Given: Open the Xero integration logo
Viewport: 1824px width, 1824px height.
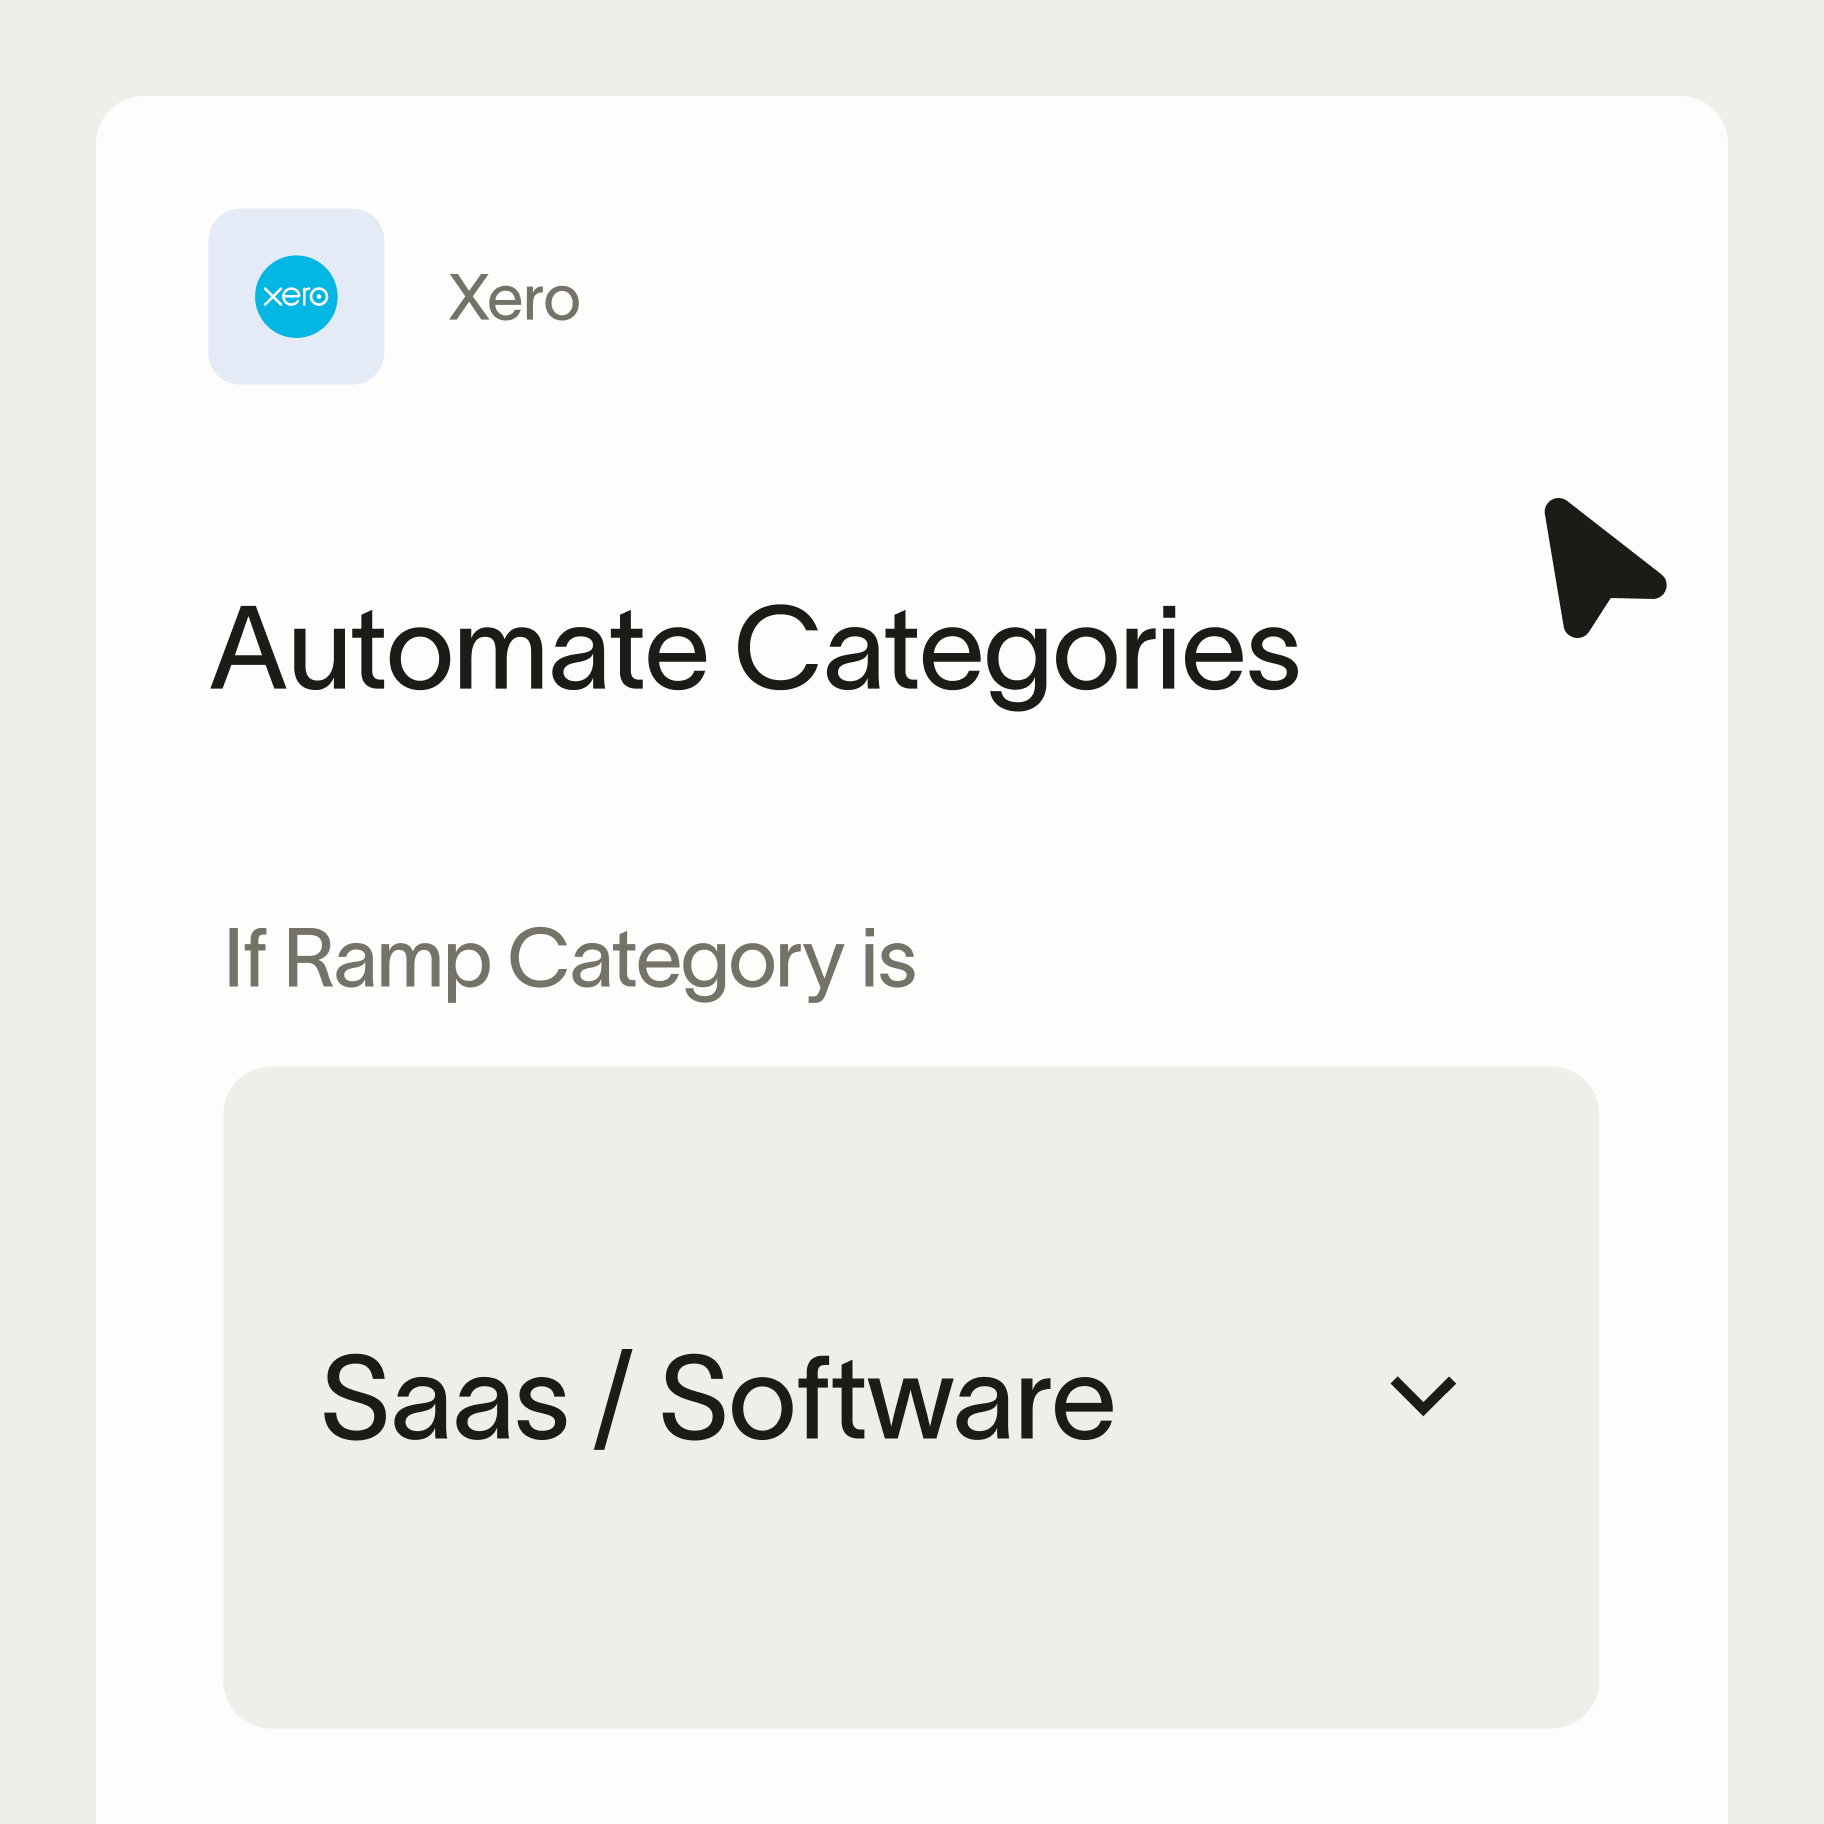Looking at the screenshot, I should (296, 297).
